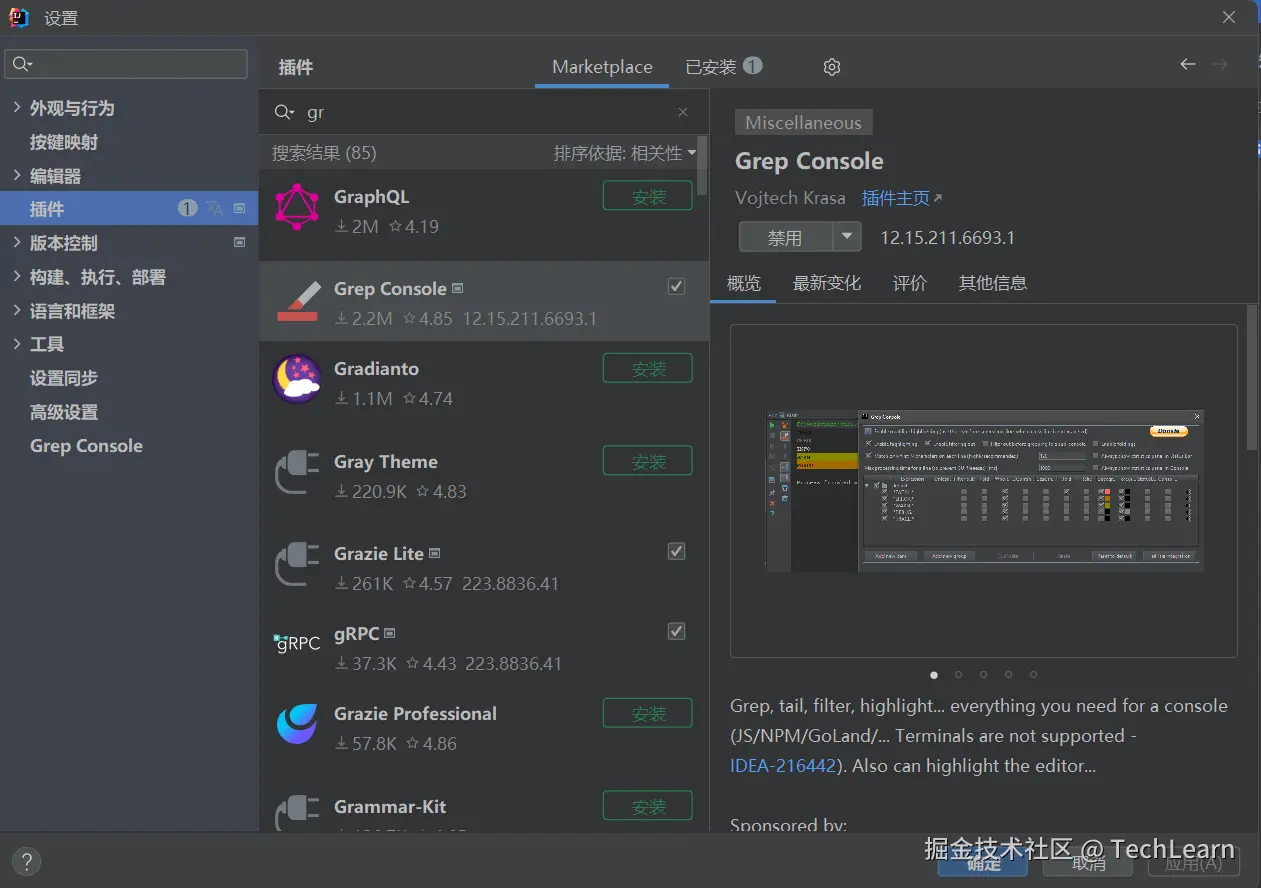Install the Gradianto plugin
The height and width of the screenshot is (888, 1261).
tap(648, 368)
